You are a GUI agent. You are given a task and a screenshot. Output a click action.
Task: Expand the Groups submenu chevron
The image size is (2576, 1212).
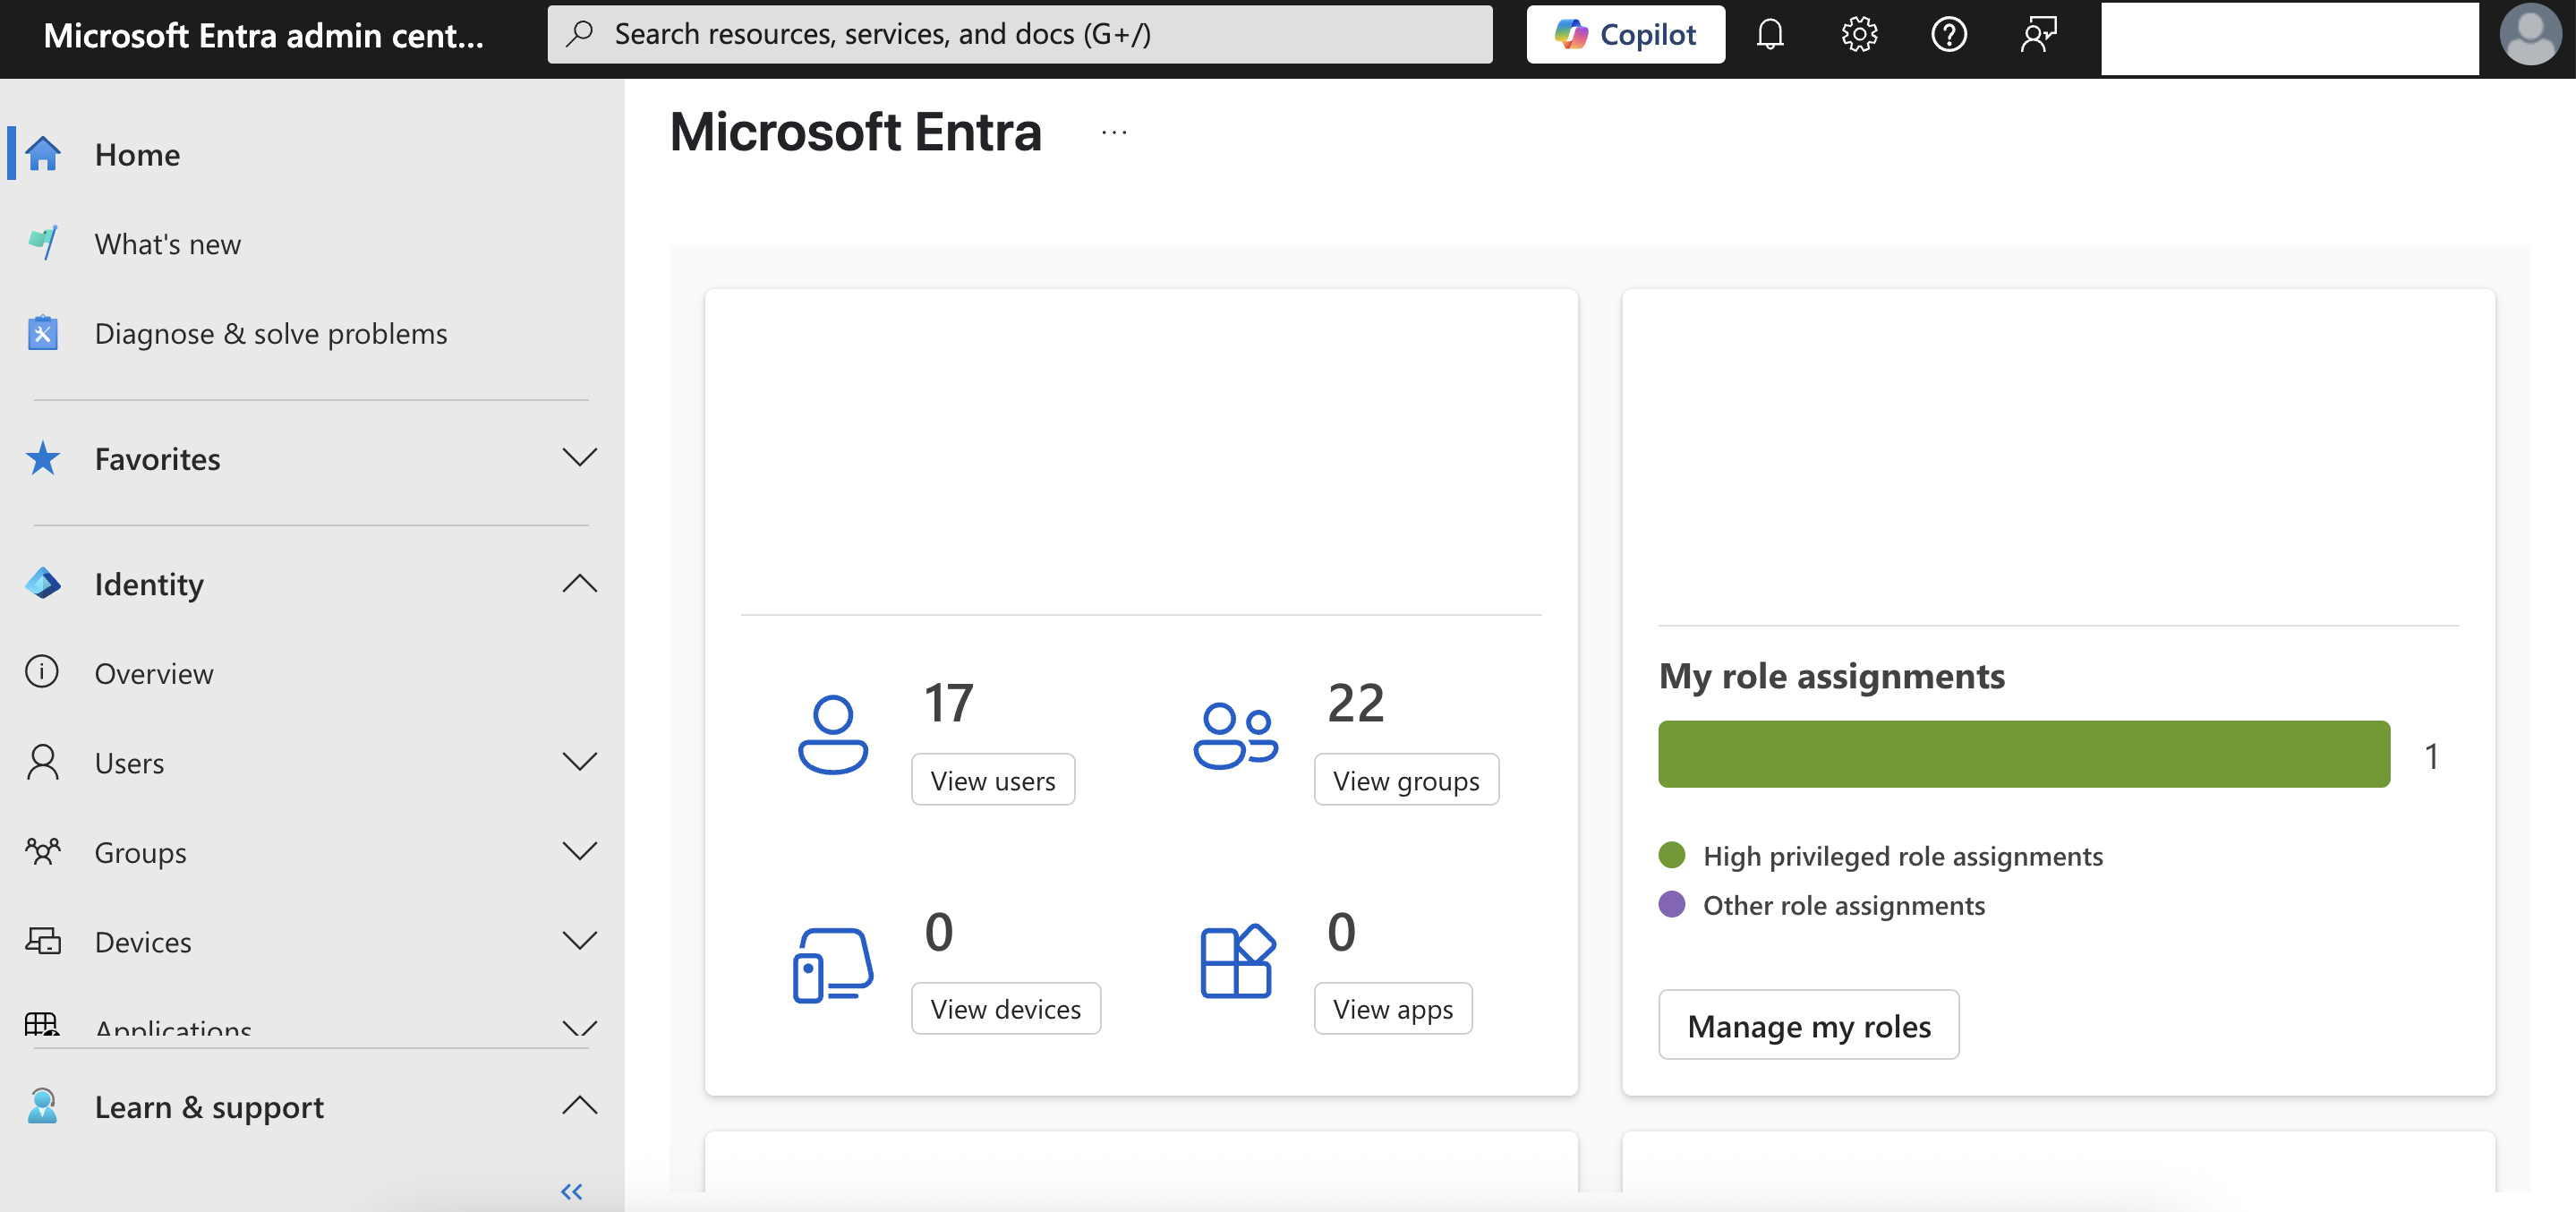tap(579, 852)
